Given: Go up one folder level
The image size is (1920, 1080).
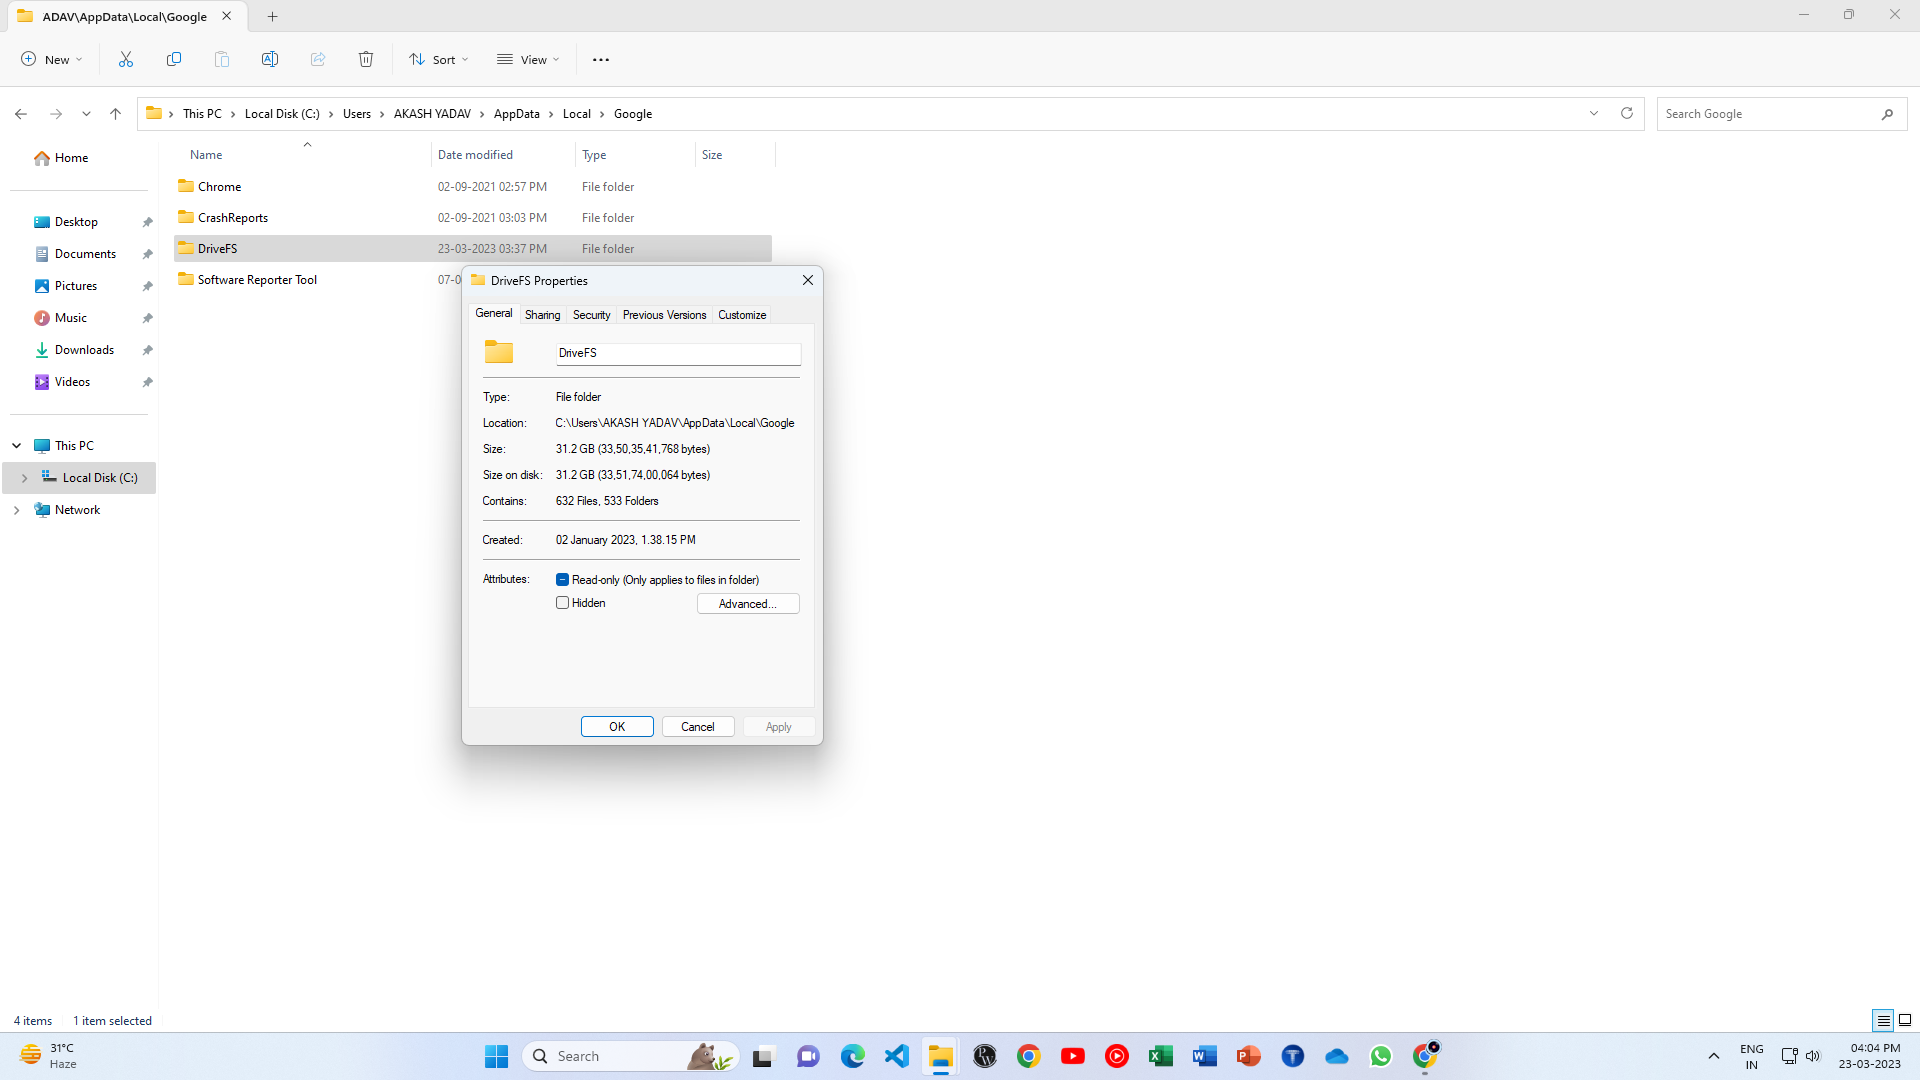Looking at the screenshot, I should pos(116,114).
